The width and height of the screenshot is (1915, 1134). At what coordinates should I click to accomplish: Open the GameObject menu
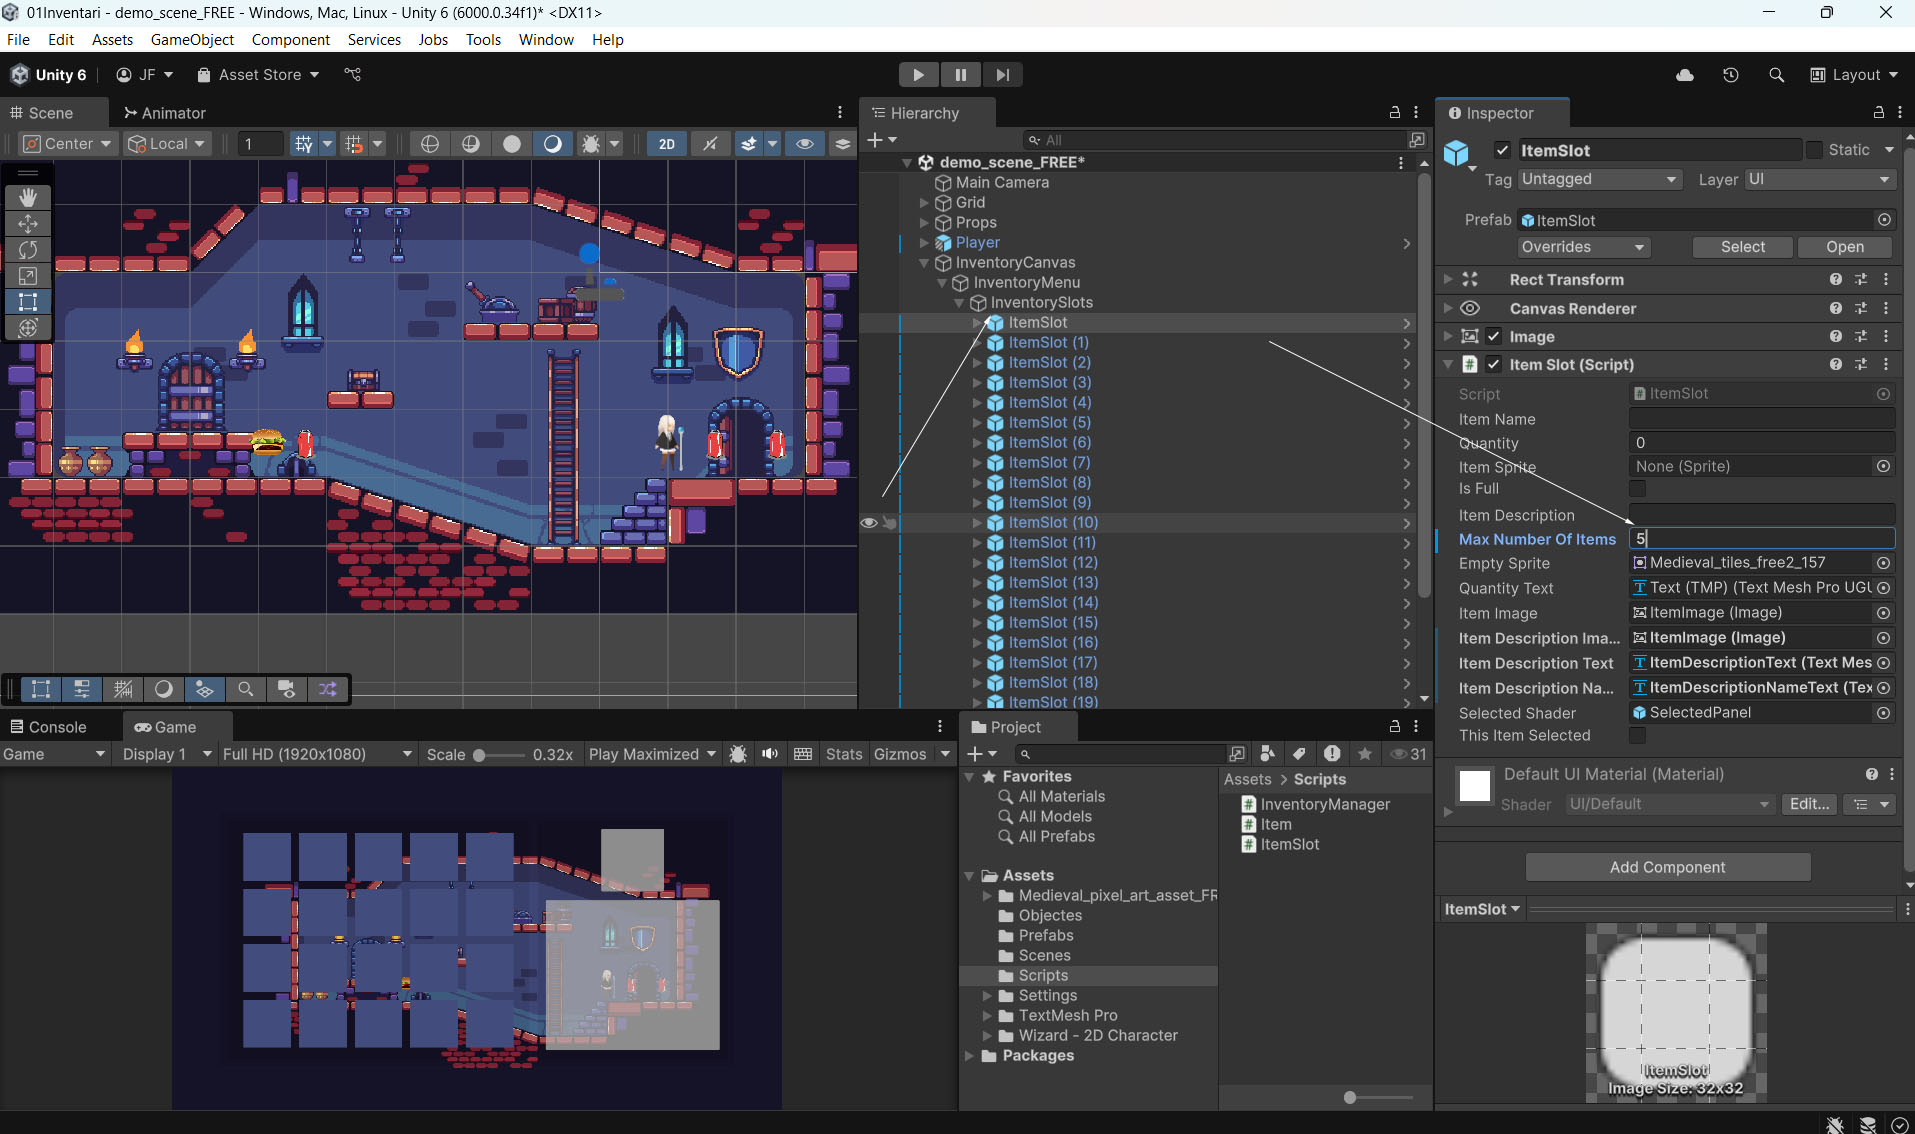coord(192,40)
